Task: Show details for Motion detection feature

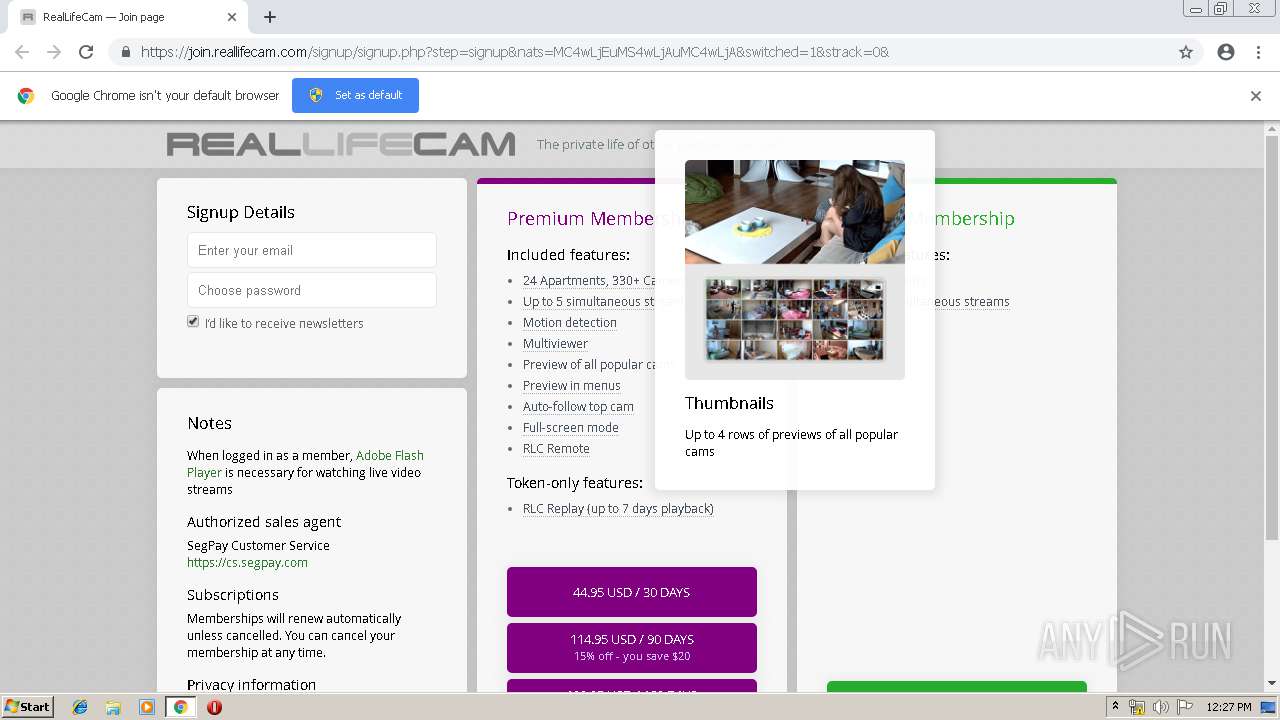Action: pyautogui.click(x=569, y=322)
